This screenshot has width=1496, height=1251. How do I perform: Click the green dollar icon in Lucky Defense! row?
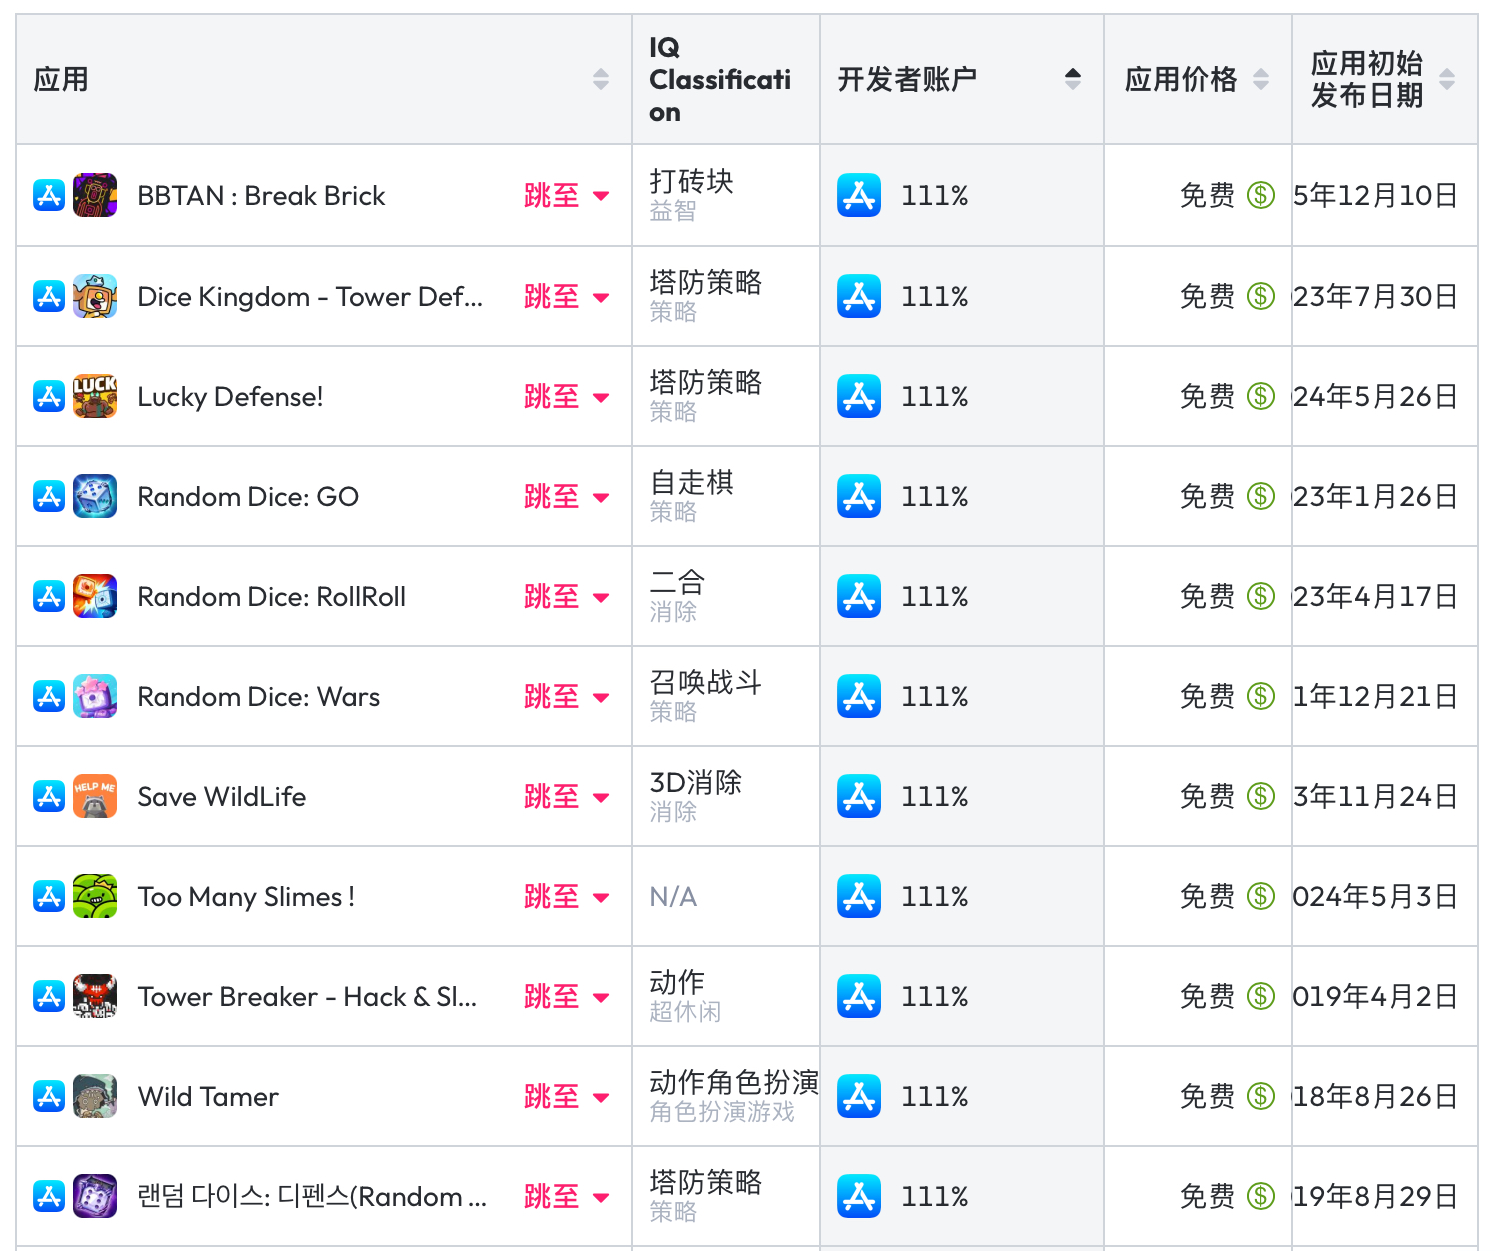[1261, 396]
